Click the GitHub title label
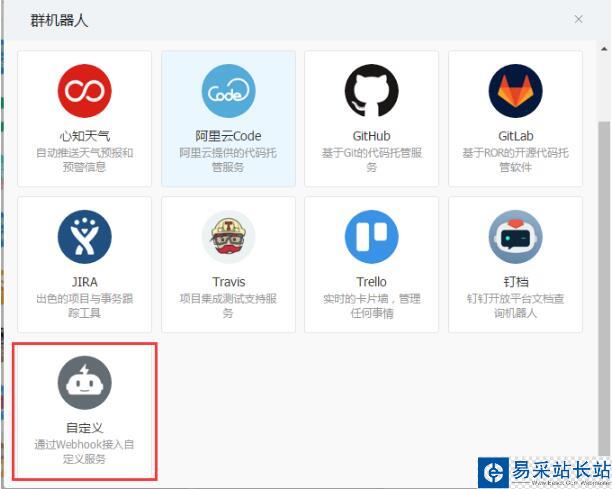Viewport: 612px width, 489px height. pos(372,136)
